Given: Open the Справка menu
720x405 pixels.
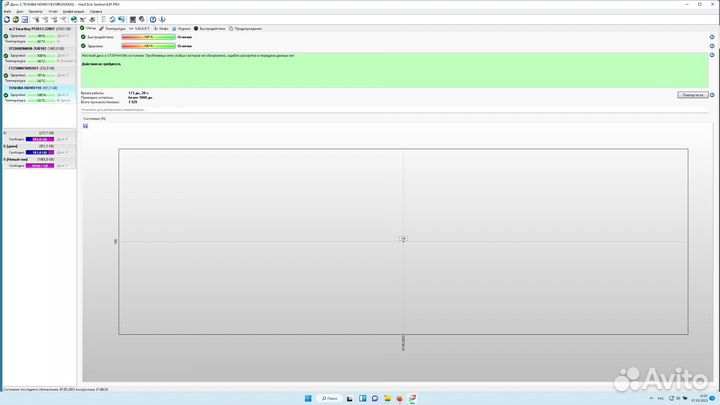Looking at the screenshot, I should click(96, 11).
